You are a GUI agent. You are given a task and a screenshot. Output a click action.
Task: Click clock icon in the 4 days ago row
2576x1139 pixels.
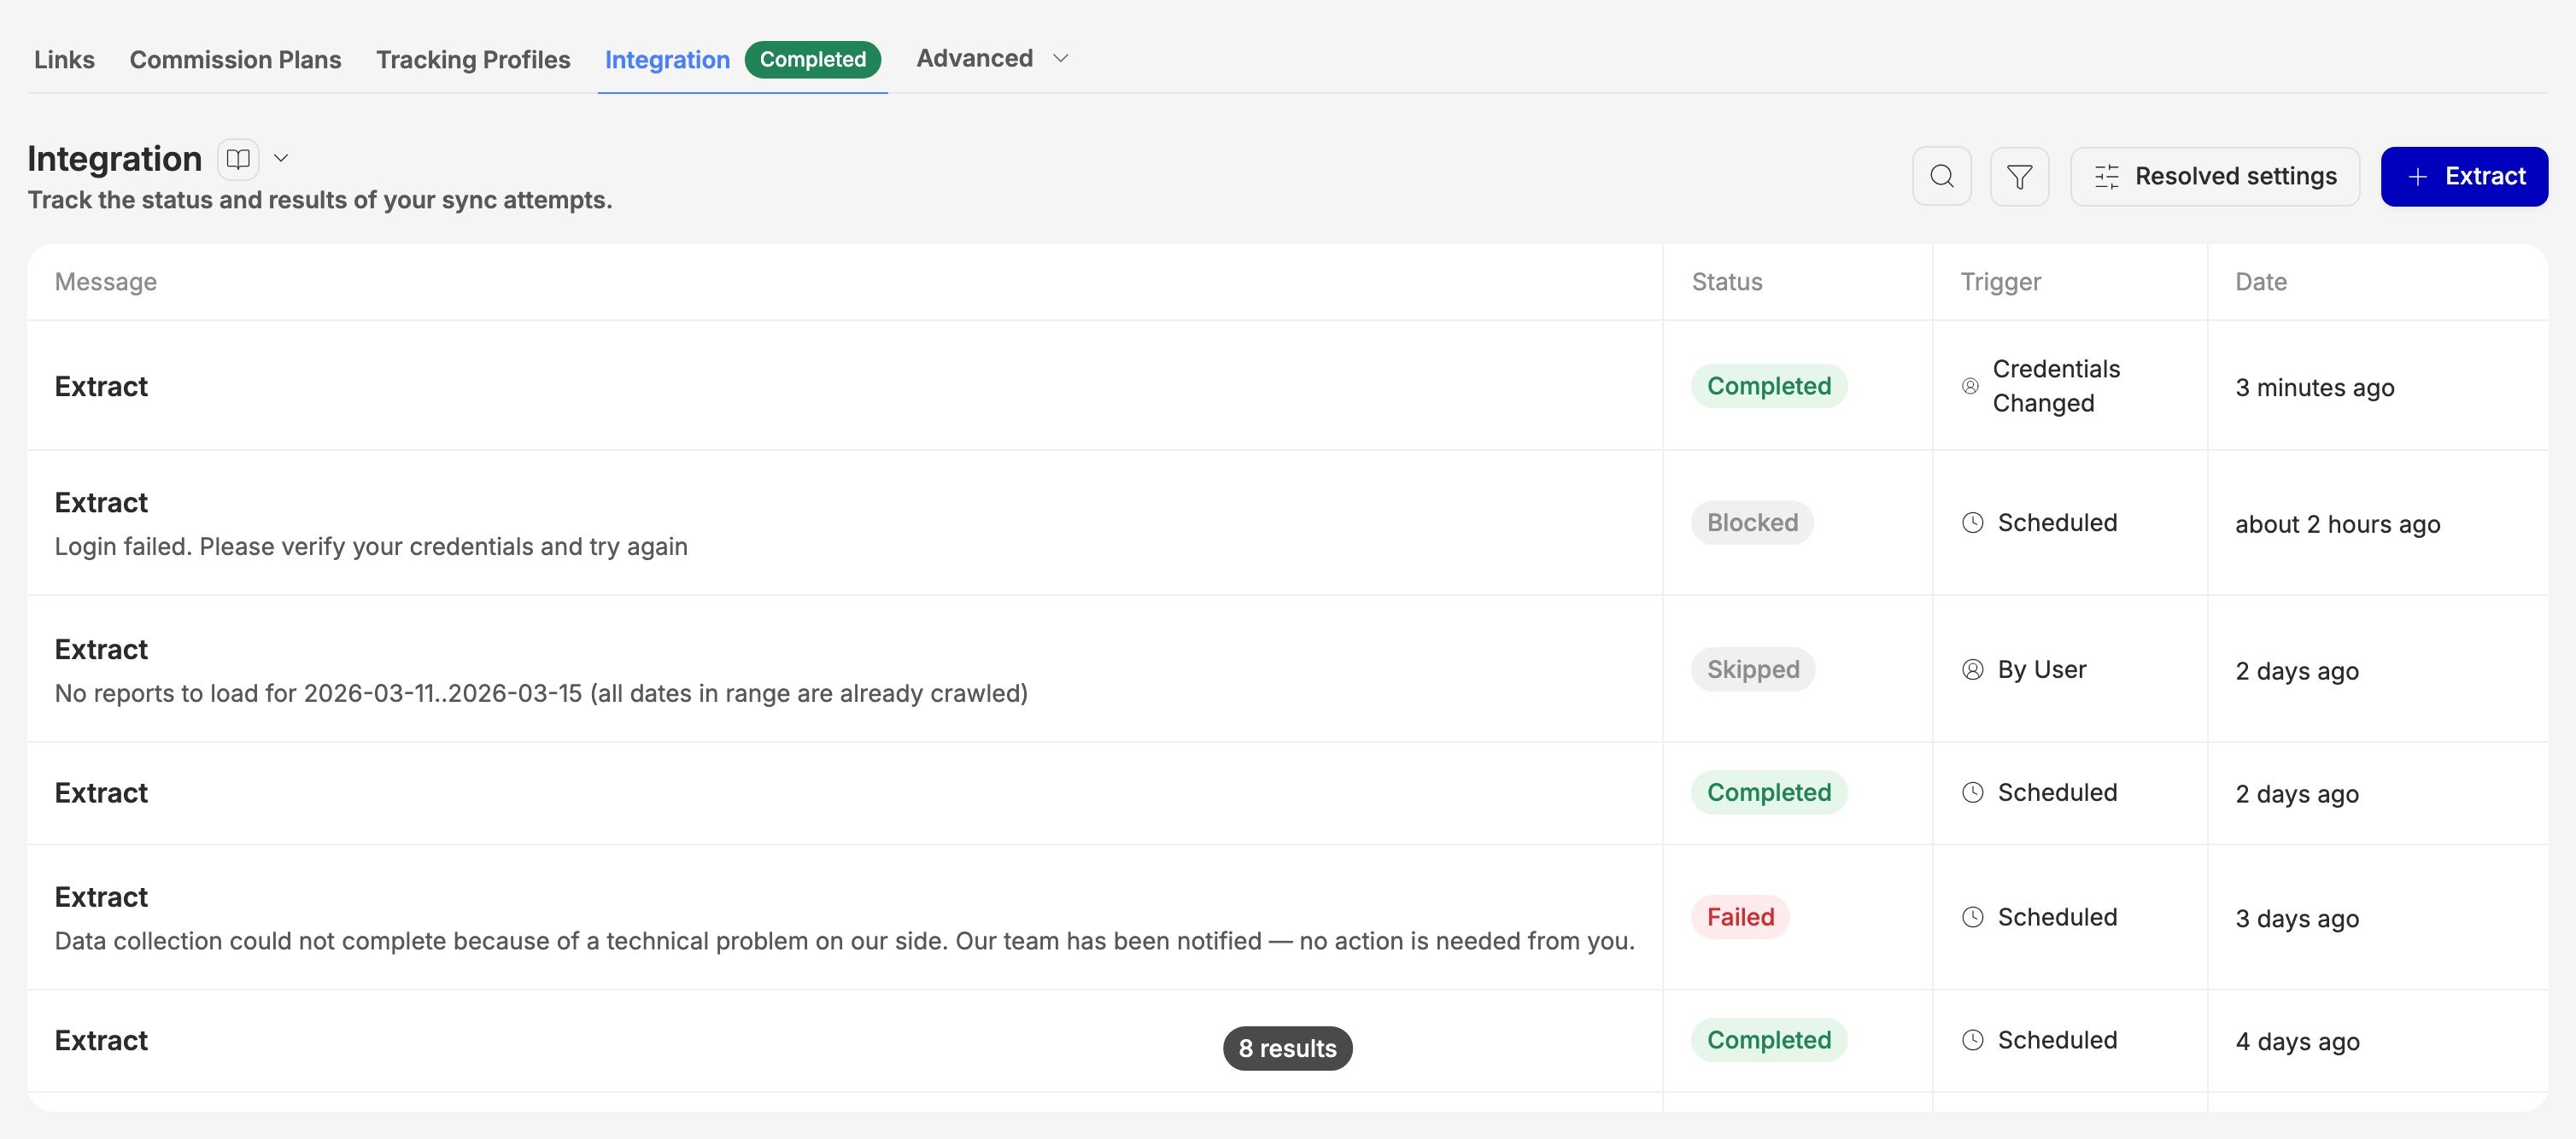click(x=1972, y=1040)
